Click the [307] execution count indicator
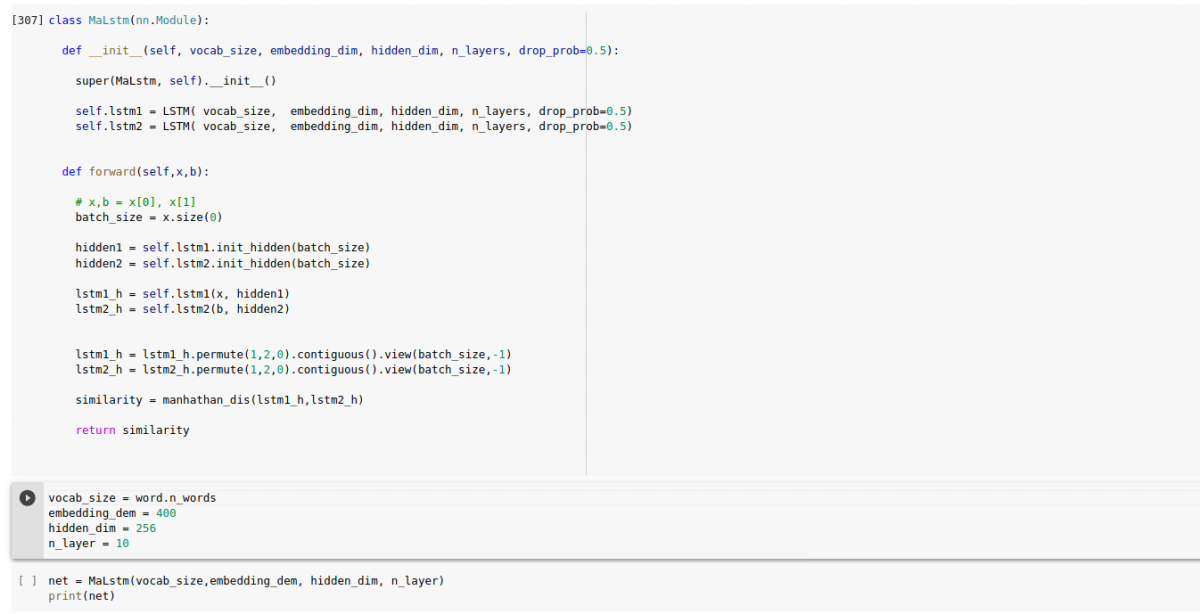This screenshot has height=614, width=1200. point(28,20)
